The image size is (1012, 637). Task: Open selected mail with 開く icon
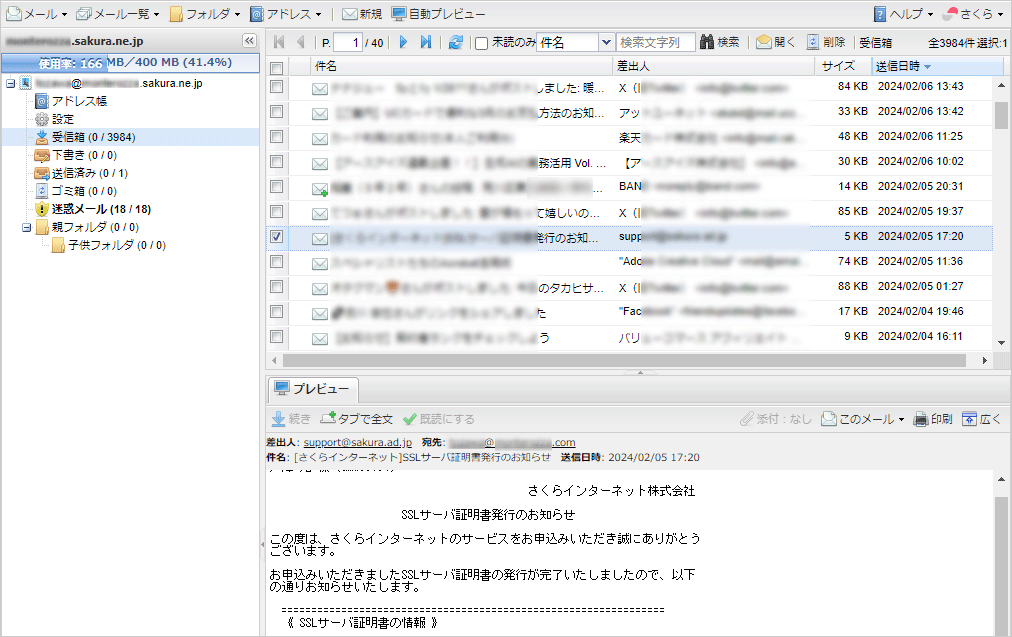click(776, 42)
